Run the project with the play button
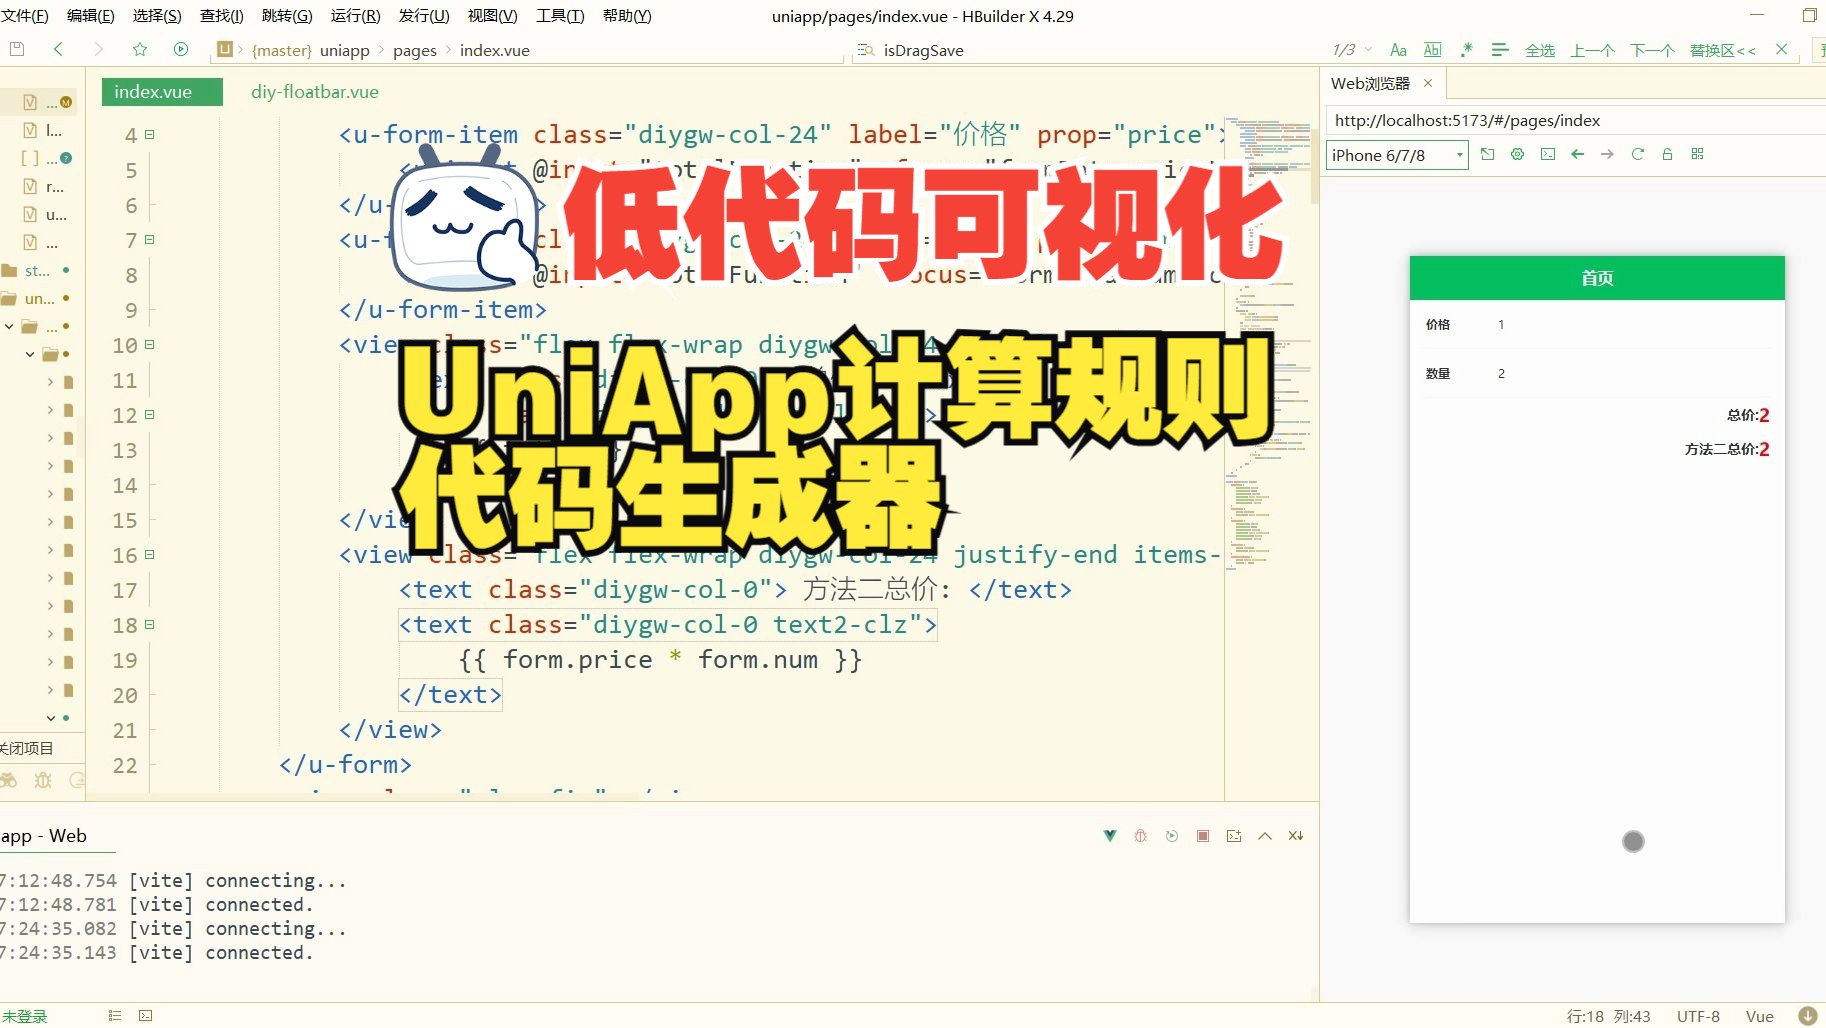The width and height of the screenshot is (1826, 1028). [x=181, y=48]
